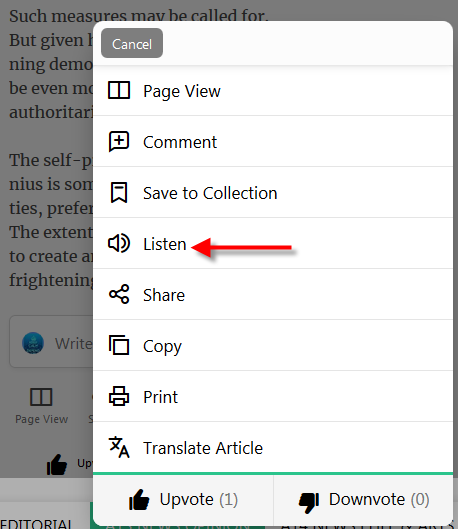Upvote the article in the popup
The height and width of the screenshot is (529, 458).
pyautogui.click(x=183, y=500)
